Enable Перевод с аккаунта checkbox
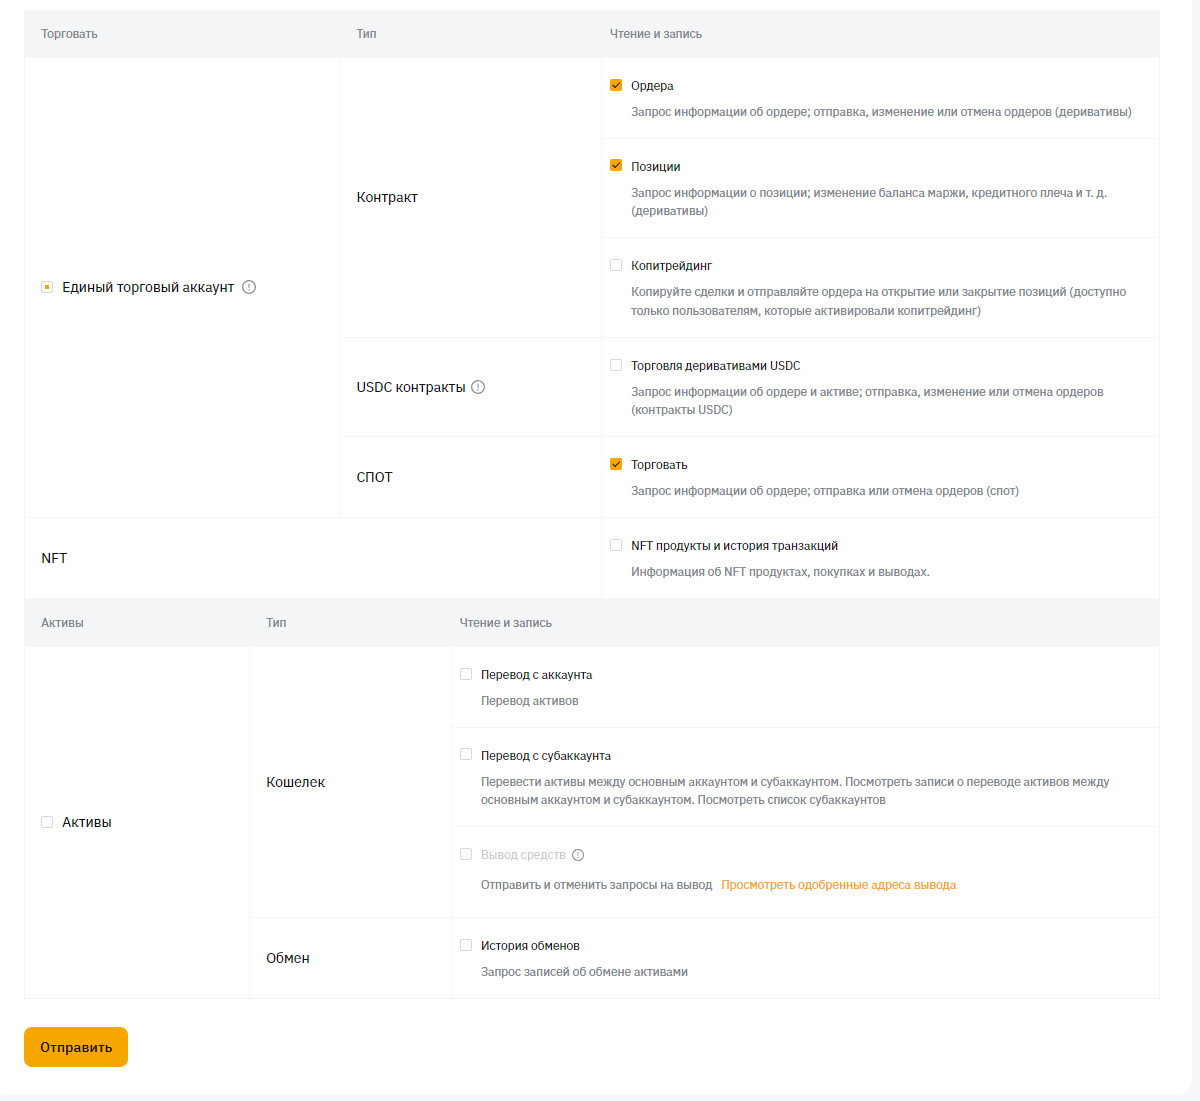Screen dimensions: 1200x1101 click(x=466, y=674)
